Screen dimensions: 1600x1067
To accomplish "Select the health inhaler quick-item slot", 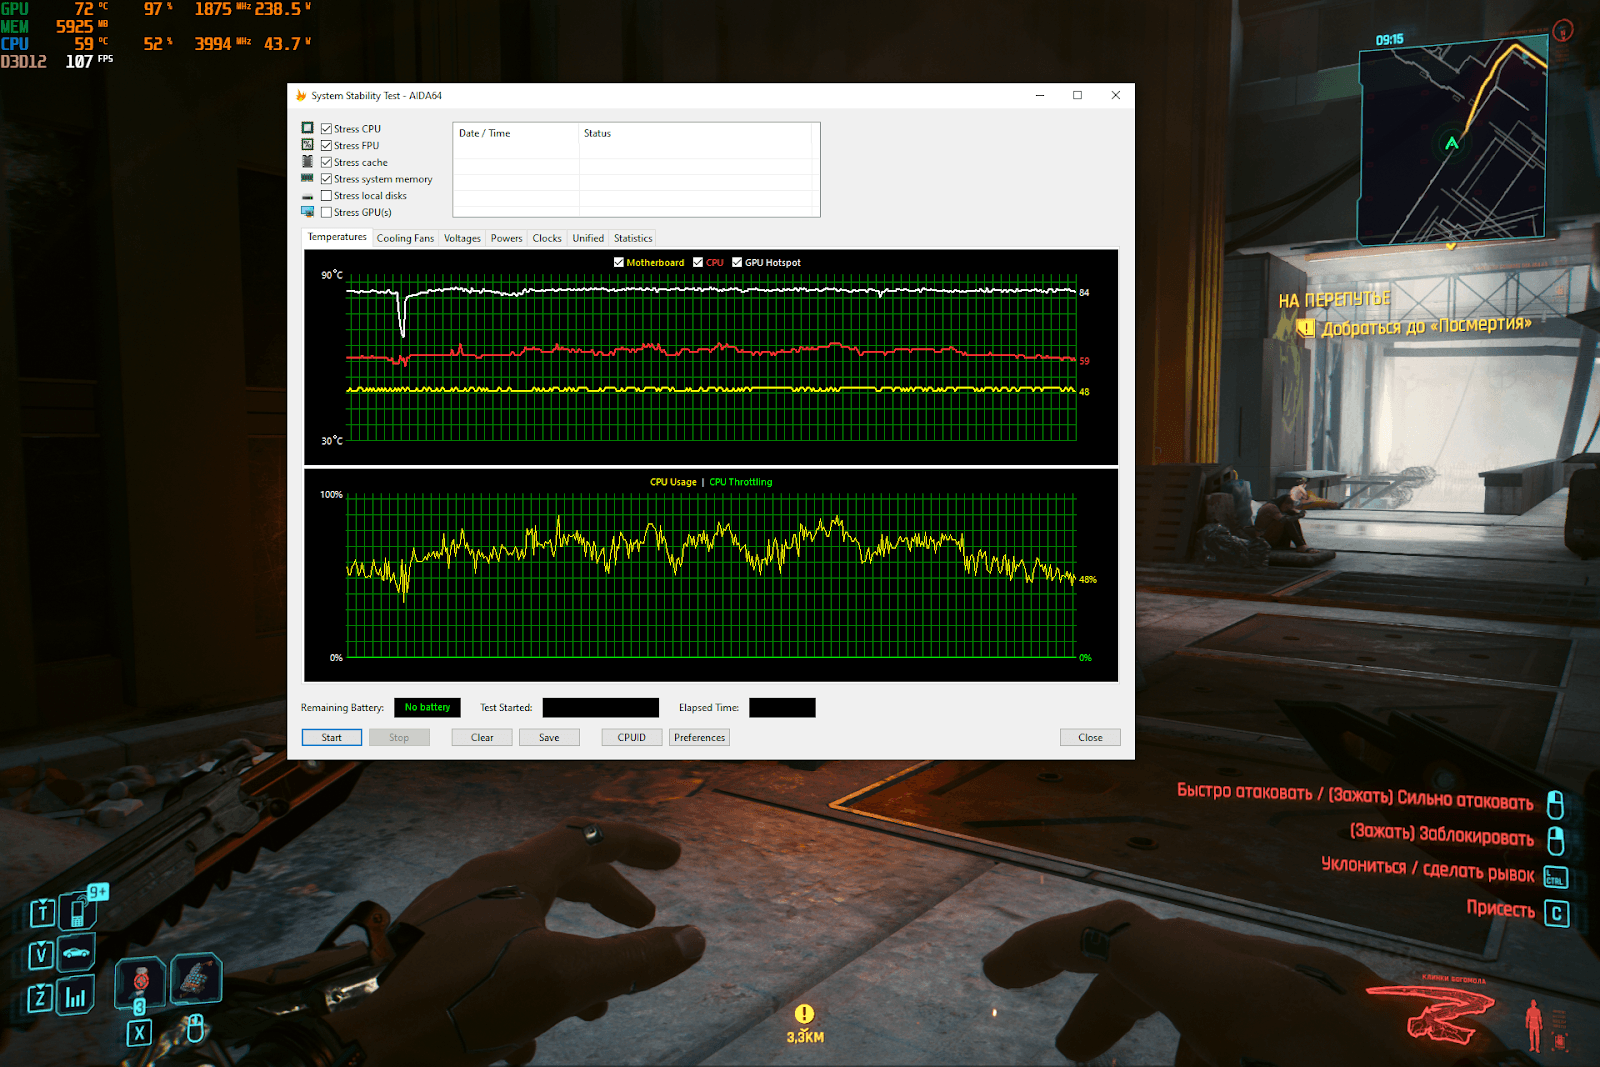I will click(141, 981).
